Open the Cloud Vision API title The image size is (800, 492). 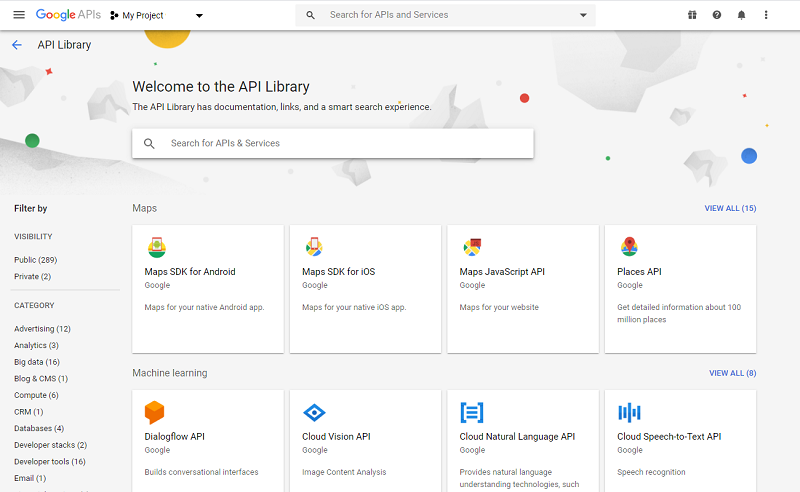[336, 436]
